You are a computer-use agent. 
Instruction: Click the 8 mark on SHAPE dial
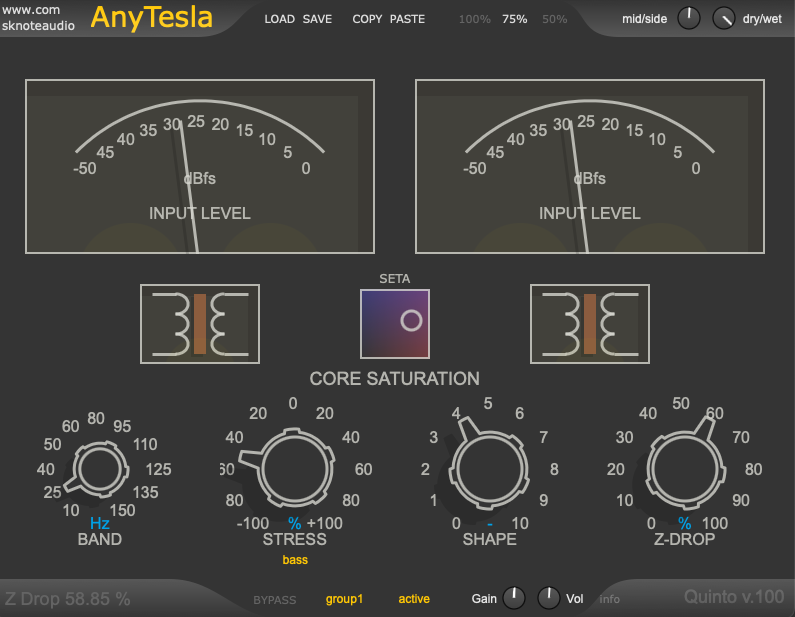point(554,469)
